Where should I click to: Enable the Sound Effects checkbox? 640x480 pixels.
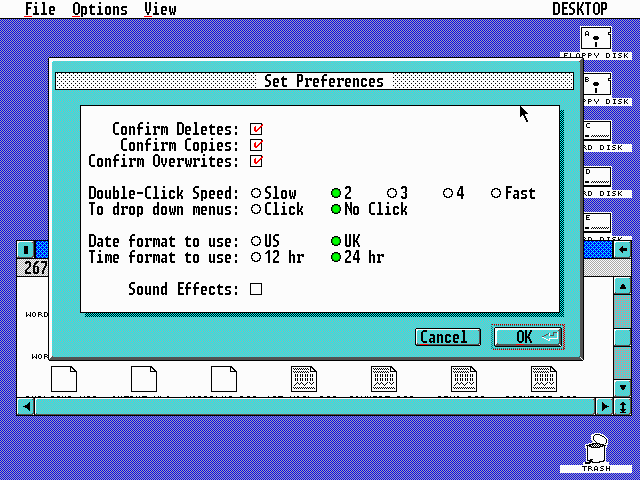pyautogui.click(x=256, y=289)
